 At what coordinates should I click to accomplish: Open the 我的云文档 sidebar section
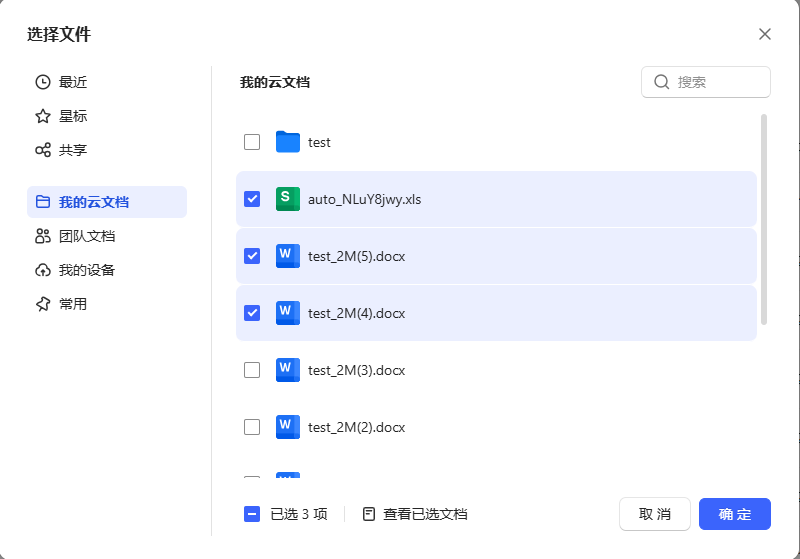pos(106,202)
